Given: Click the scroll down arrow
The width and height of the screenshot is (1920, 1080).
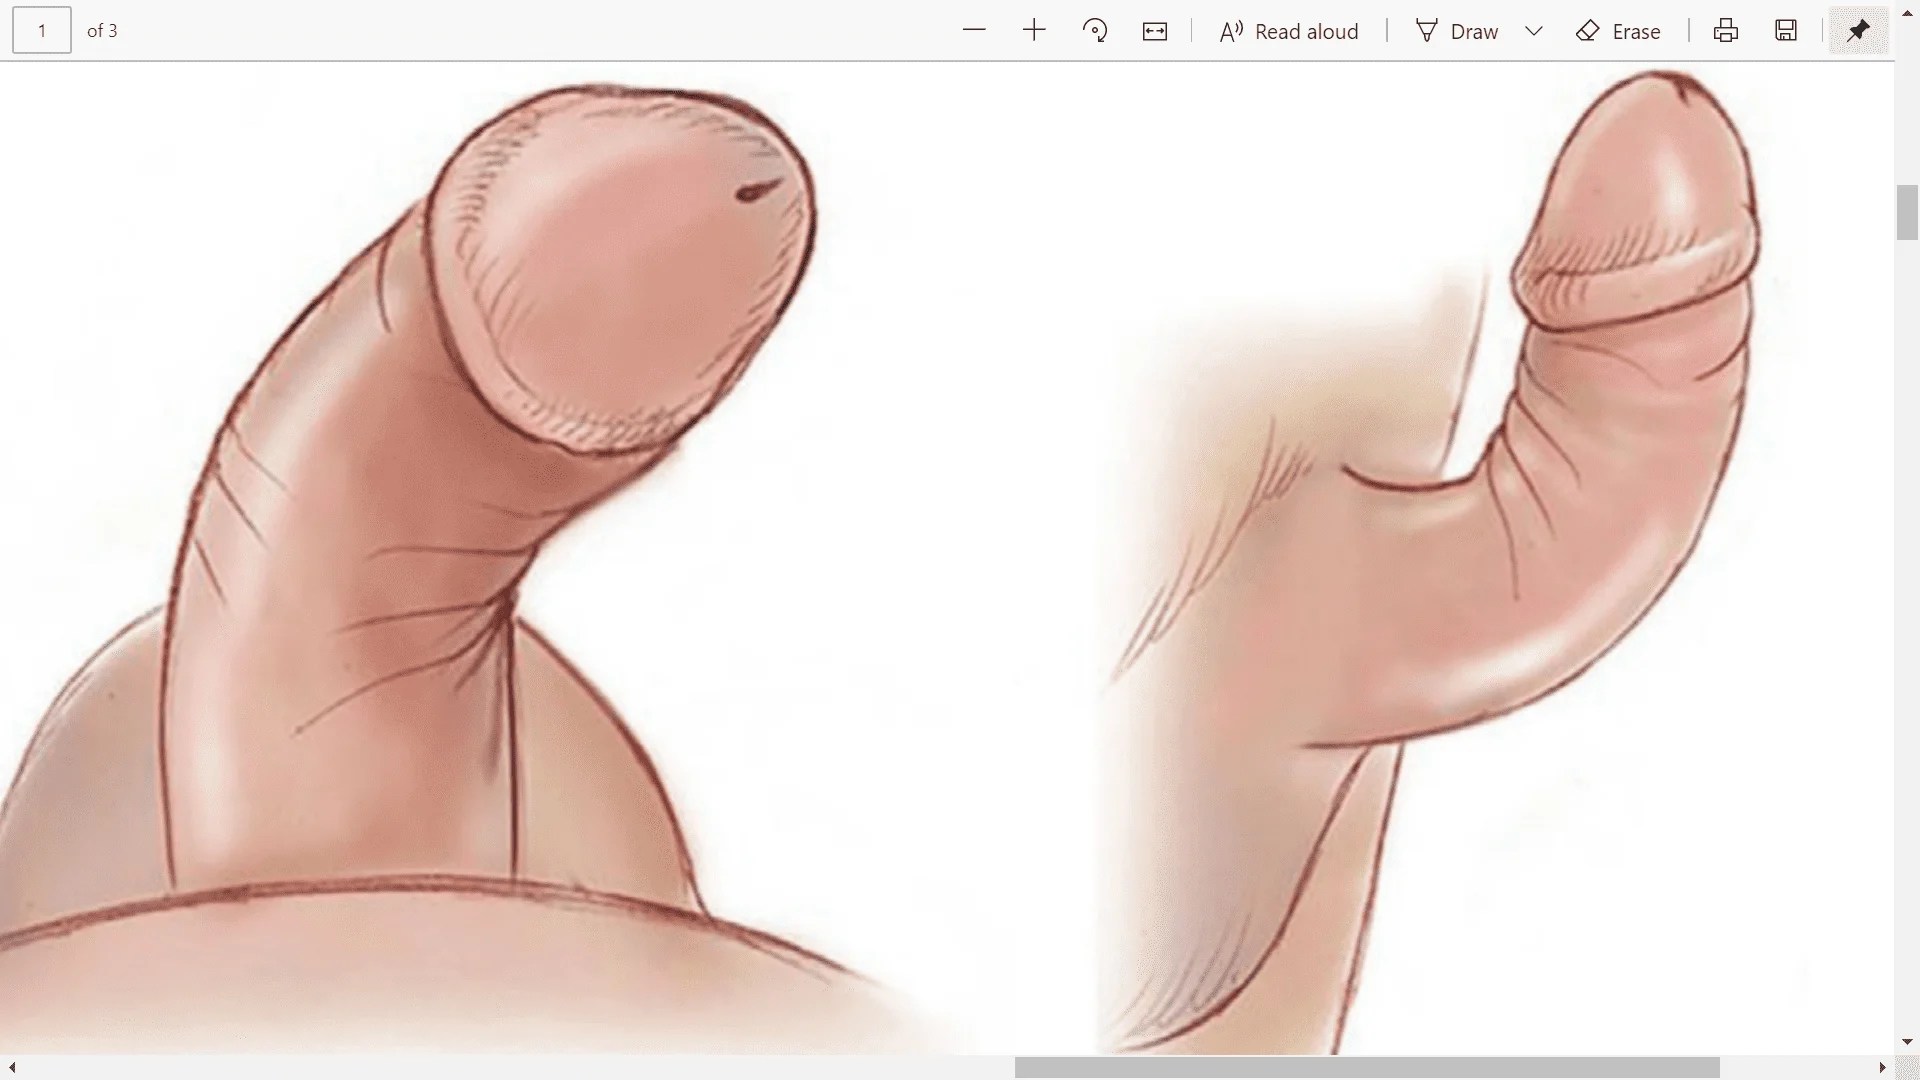Looking at the screenshot, I should (1907, 1043).
